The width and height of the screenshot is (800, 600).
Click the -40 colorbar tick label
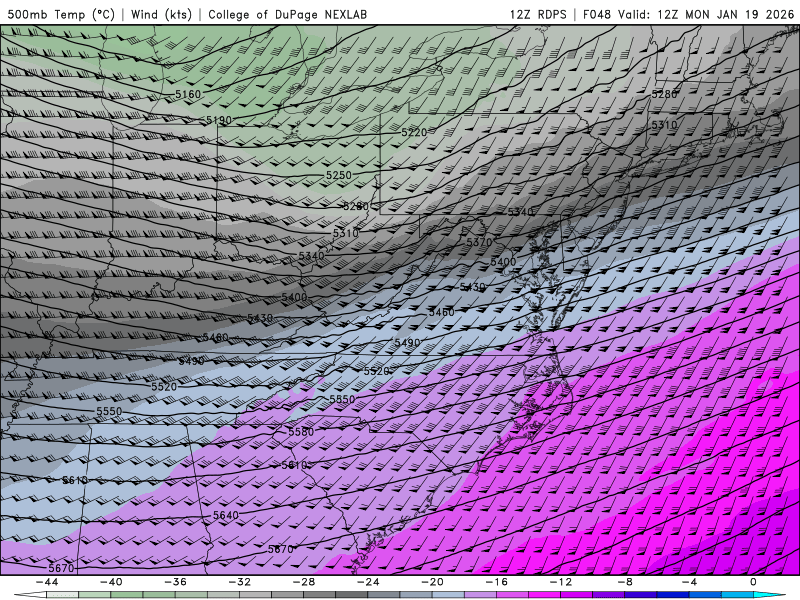pyautogui.click(x=111, y=582)
